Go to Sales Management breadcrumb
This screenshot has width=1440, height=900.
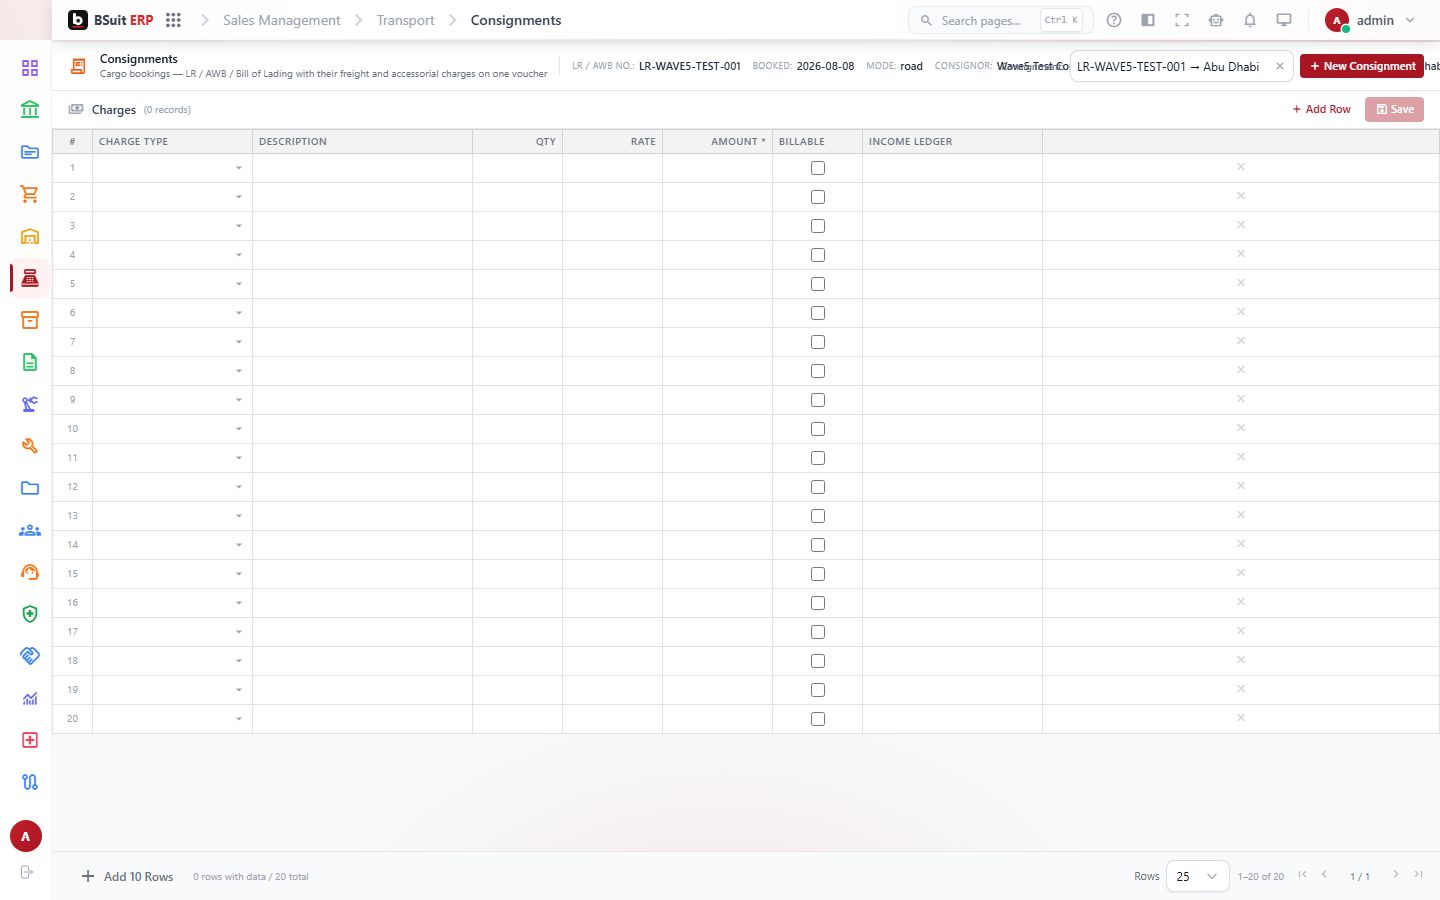click(x=282, y=20)
